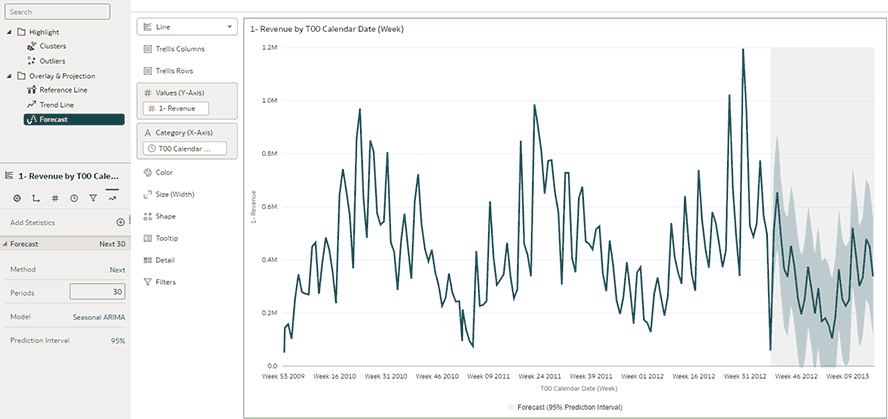Select the Values hash tab icon
The image size is (888, 419).
tap(55, 198)
